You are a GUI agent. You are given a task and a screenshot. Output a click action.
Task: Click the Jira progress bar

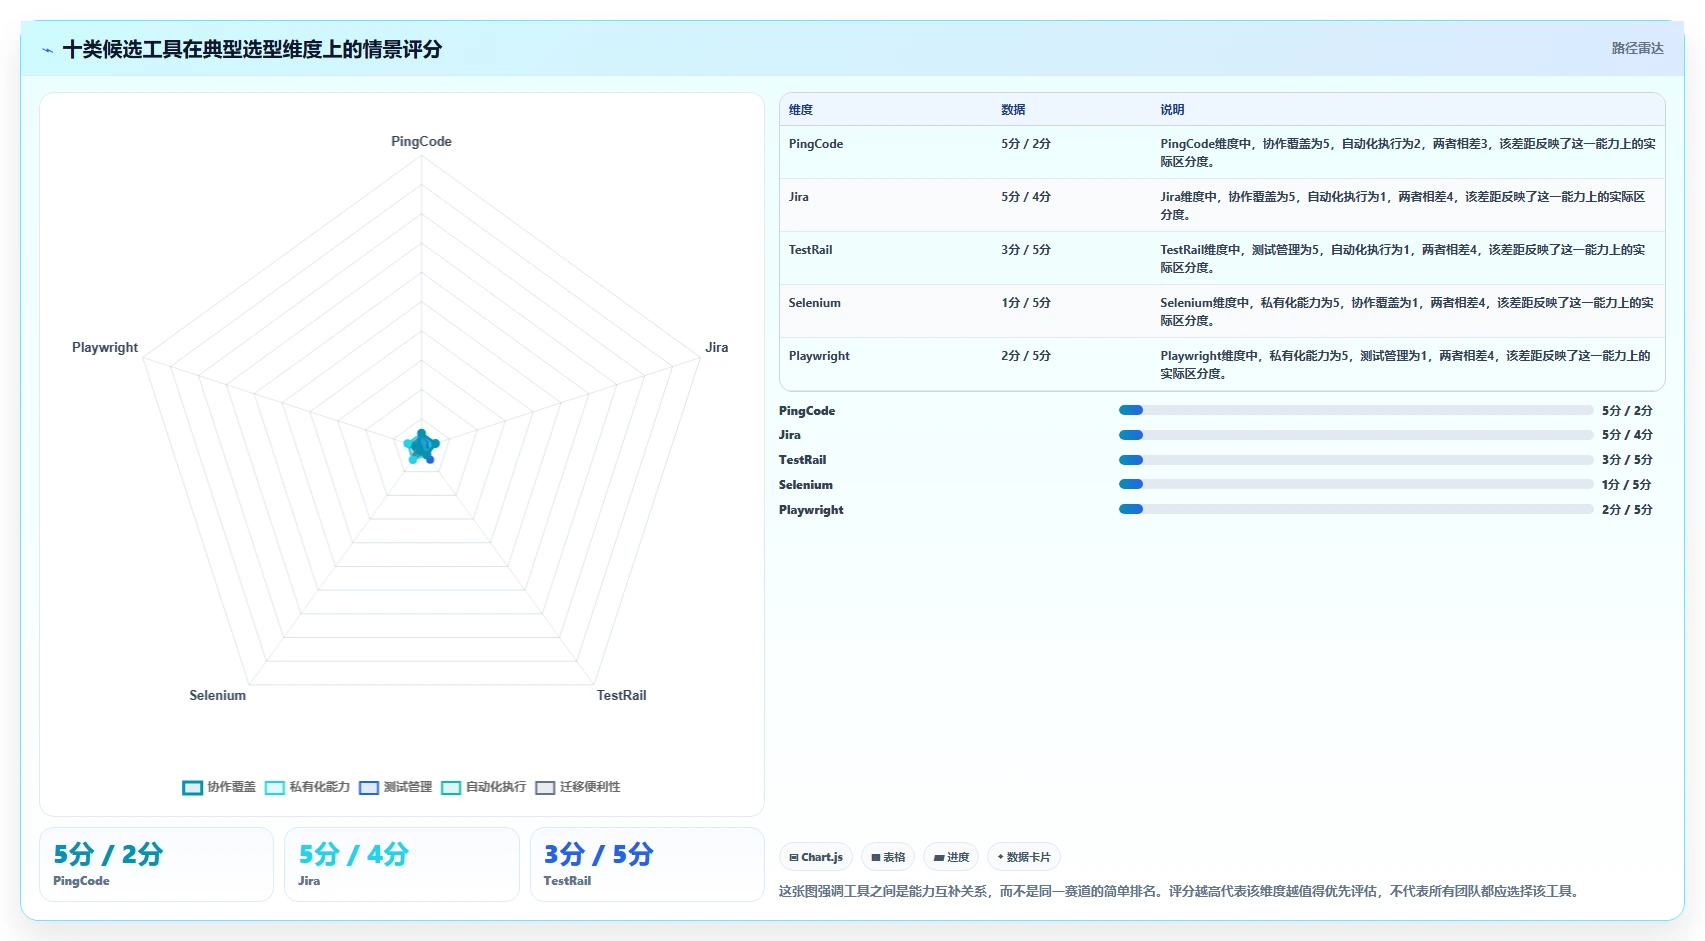click(x=1356, y=435)
